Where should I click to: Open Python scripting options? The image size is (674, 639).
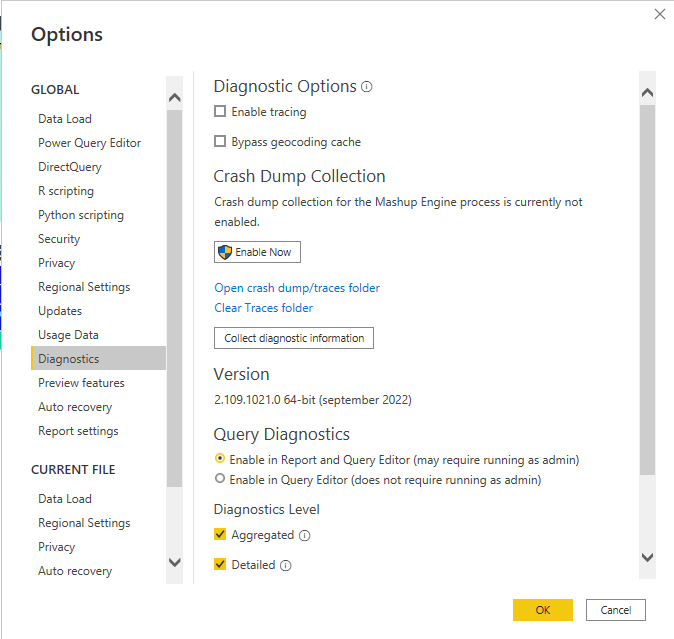pyautogui.click(x=81, y=215)
